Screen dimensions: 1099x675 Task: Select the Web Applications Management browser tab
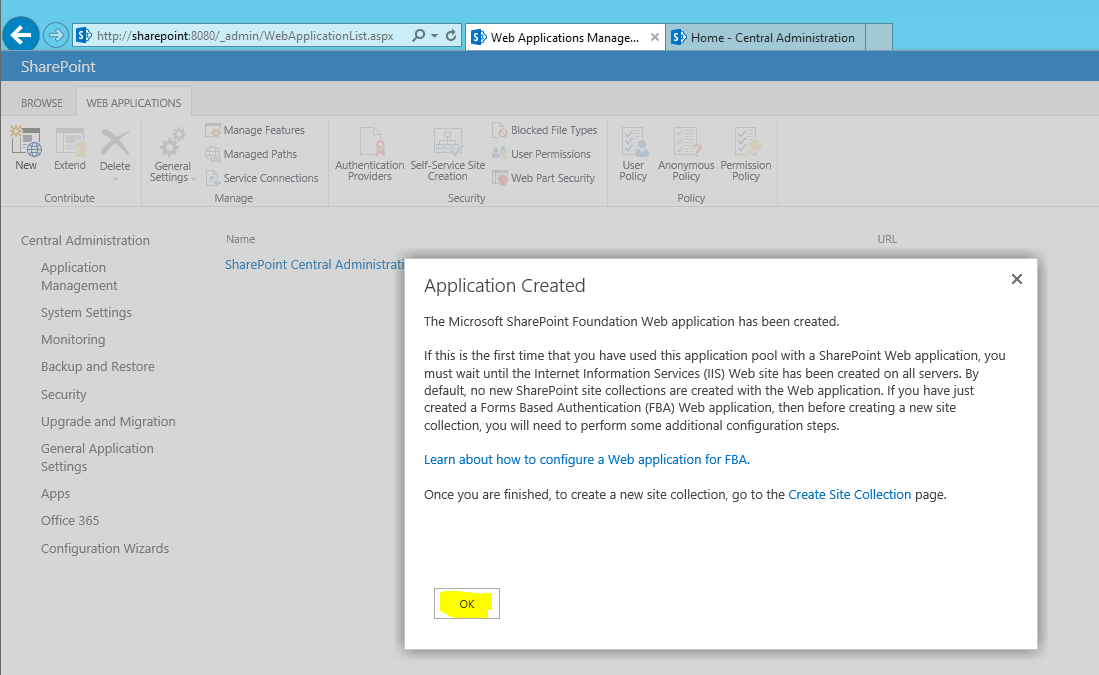564,37
